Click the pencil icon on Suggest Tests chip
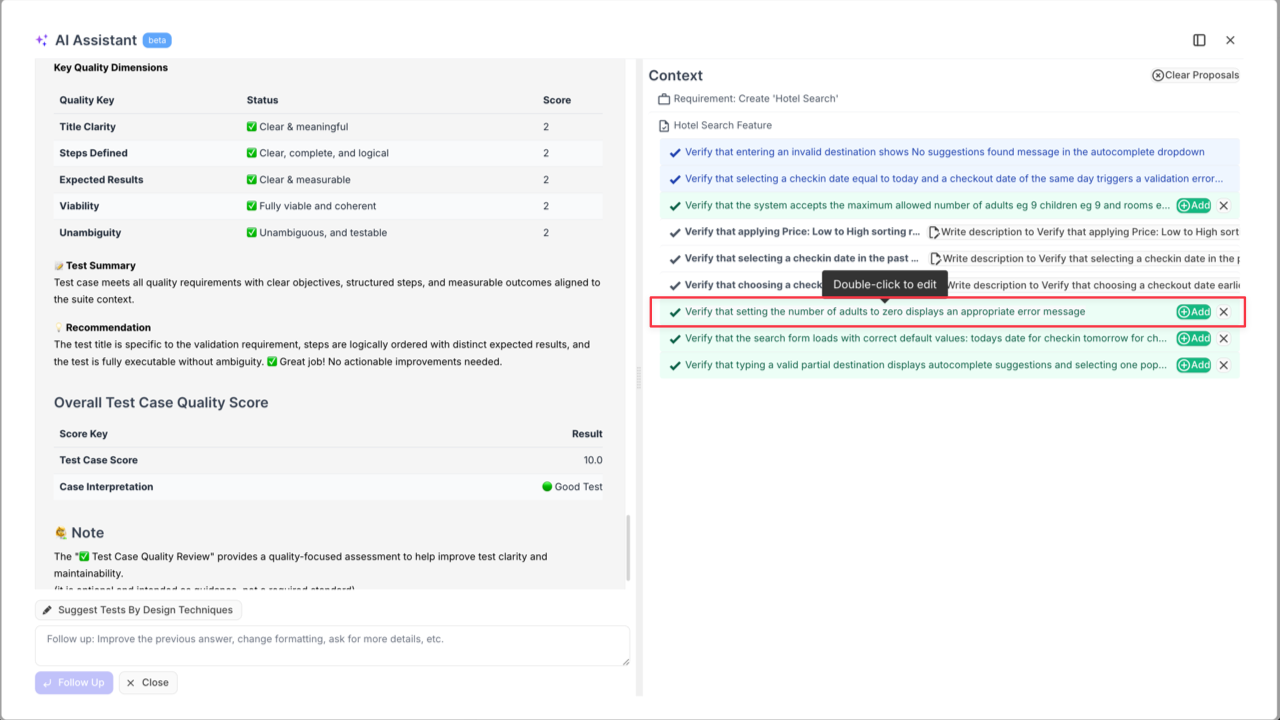This screenshot has height=720, width=1280. (47, 609)
